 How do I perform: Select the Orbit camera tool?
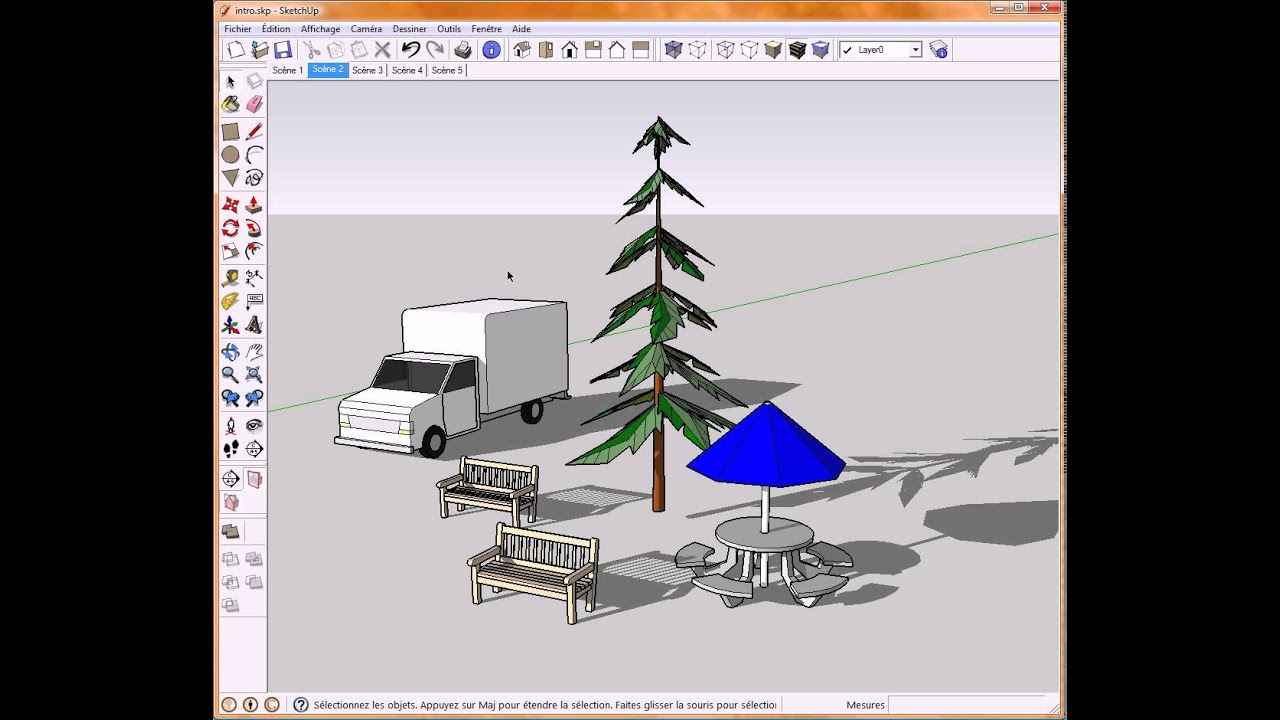click(230, 351)
